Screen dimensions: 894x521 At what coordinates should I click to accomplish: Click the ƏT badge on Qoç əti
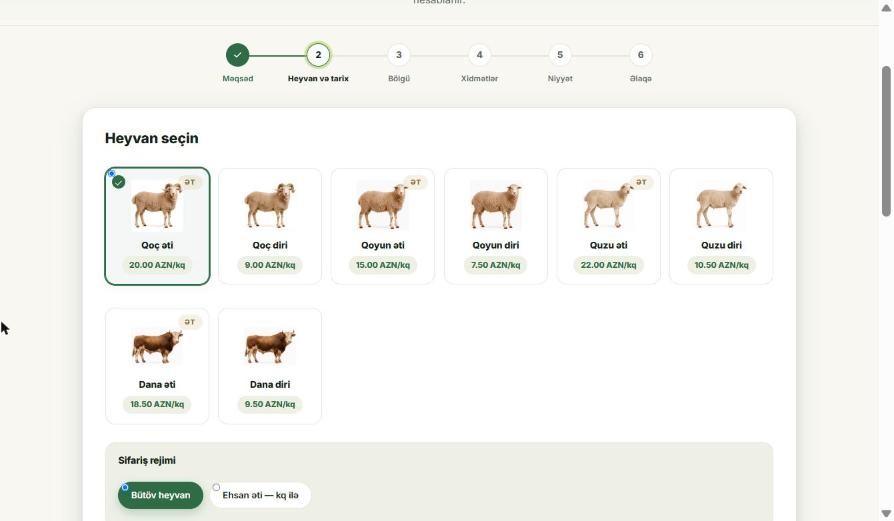pos(190,182)
